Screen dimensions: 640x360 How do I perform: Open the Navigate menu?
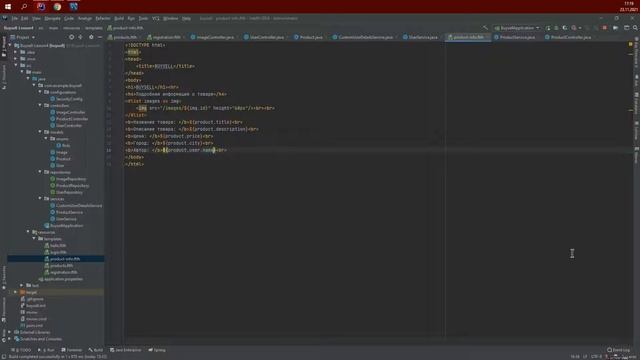(x=52, y=18)
